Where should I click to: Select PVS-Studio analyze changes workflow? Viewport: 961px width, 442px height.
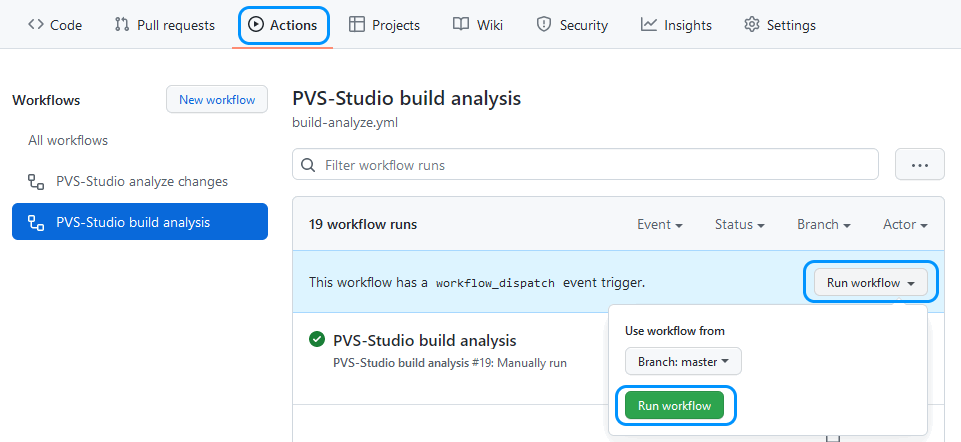pos(140,181)
